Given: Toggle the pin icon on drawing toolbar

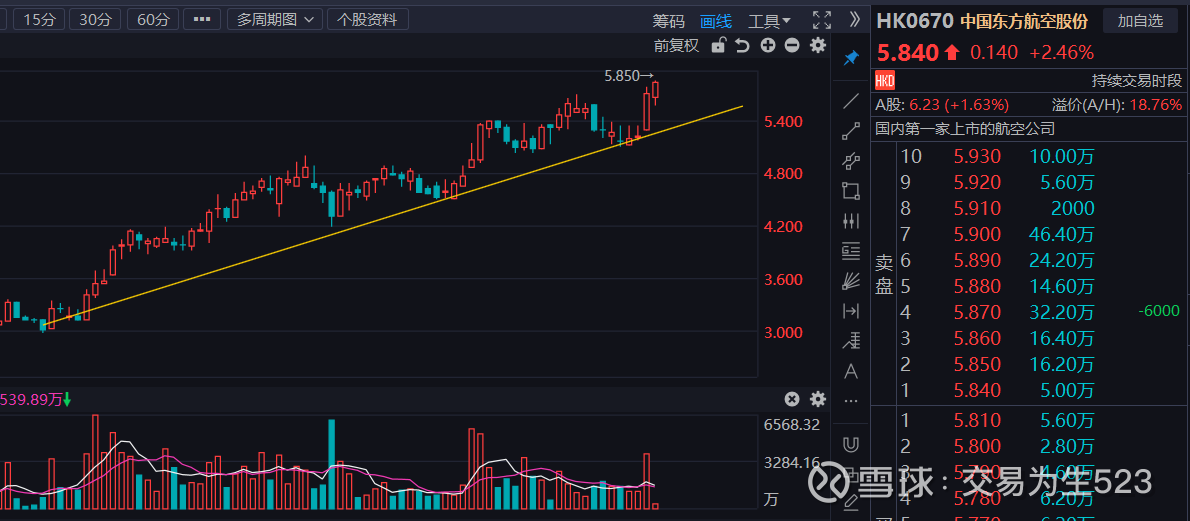Looking at the screenshot, I should [851, 58].
